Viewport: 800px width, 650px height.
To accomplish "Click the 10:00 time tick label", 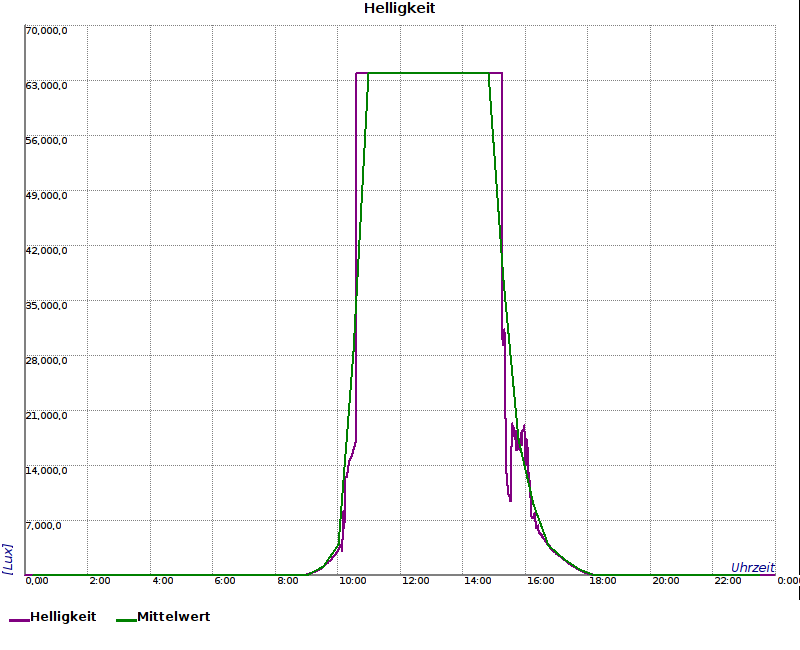I will pos(353,581).
